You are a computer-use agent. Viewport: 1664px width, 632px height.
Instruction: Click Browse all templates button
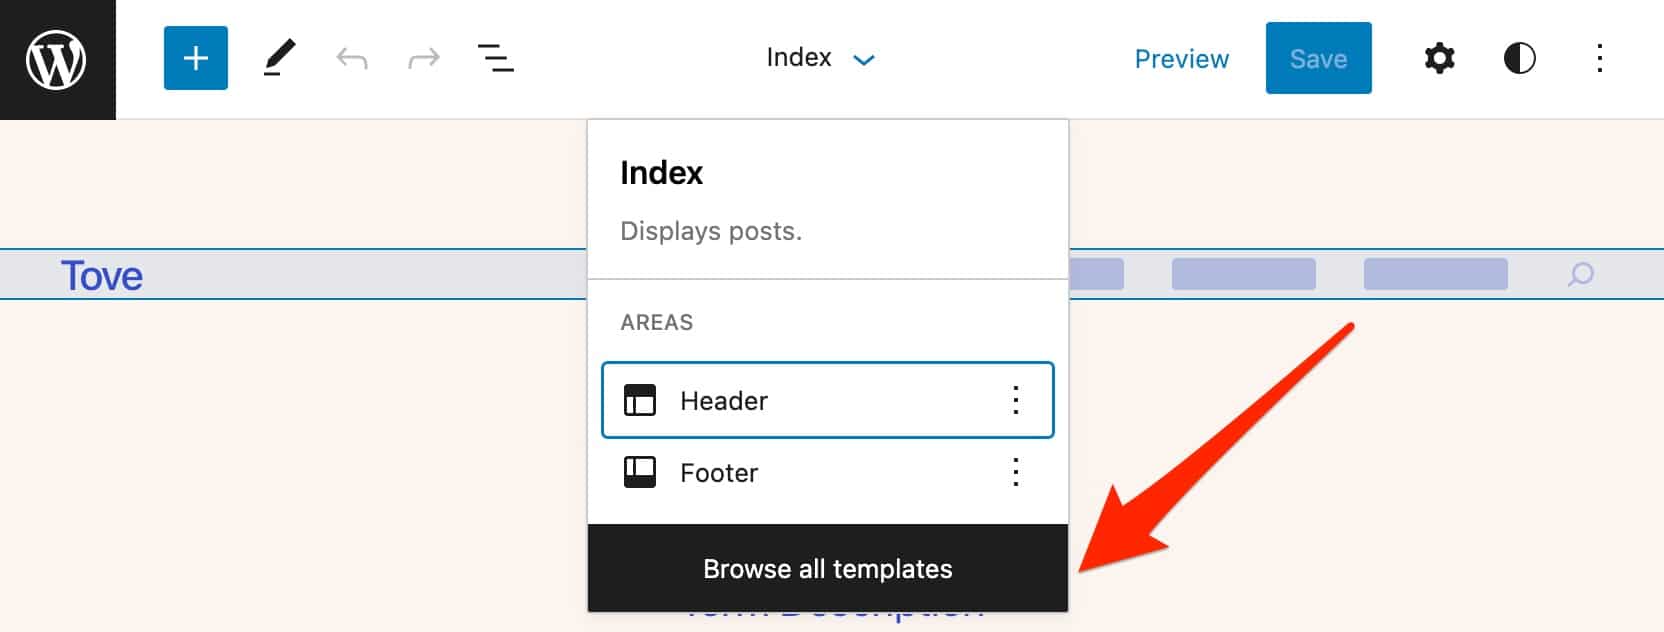[827, 568]
